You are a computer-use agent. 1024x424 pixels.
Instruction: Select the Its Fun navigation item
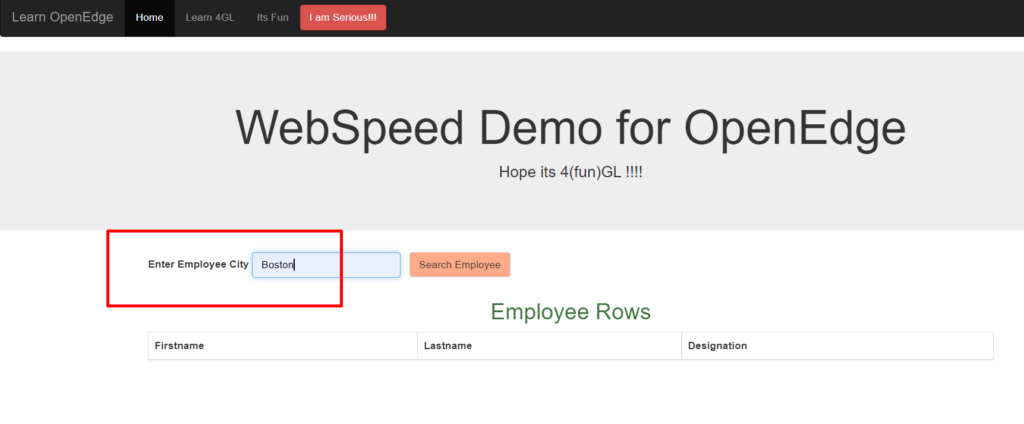272,18
